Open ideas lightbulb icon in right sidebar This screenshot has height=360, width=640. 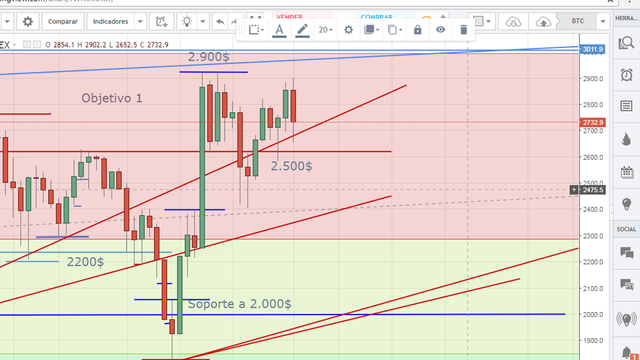tap(626, 204)
